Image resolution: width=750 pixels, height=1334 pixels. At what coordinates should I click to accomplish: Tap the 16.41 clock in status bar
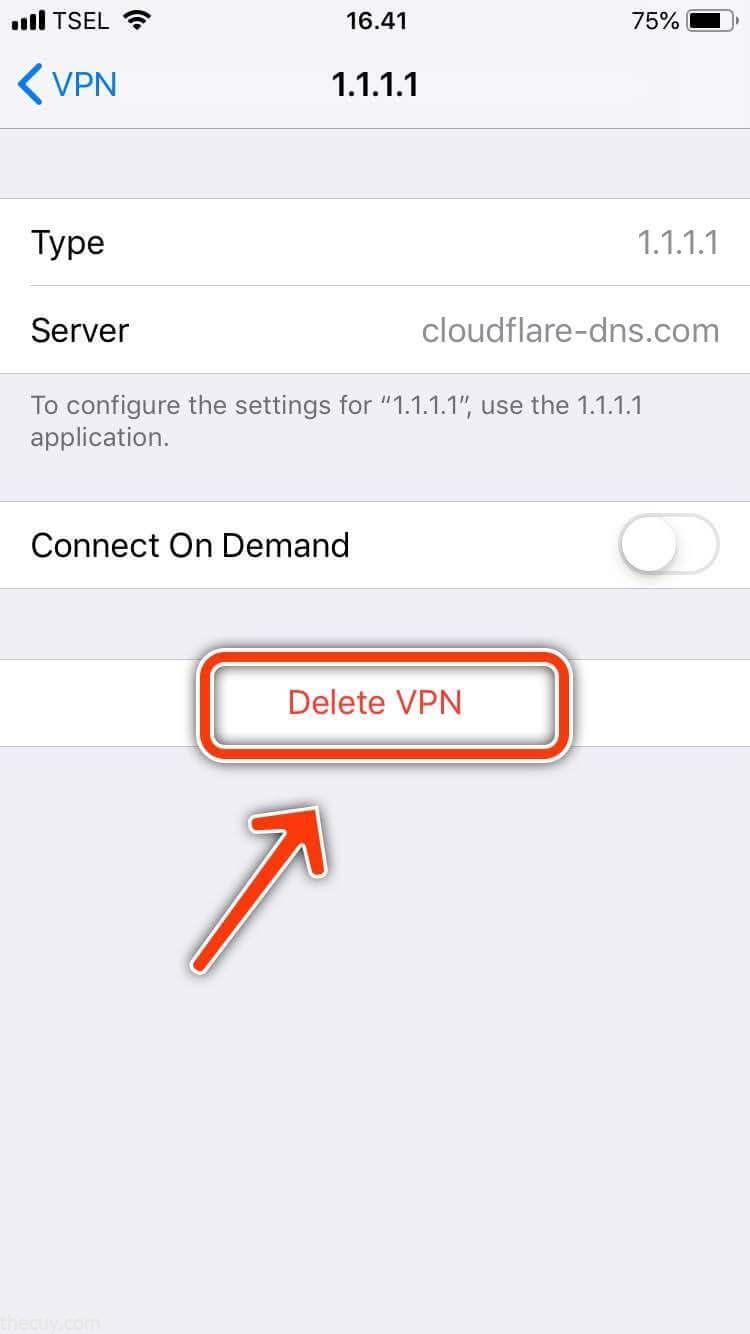376,20
